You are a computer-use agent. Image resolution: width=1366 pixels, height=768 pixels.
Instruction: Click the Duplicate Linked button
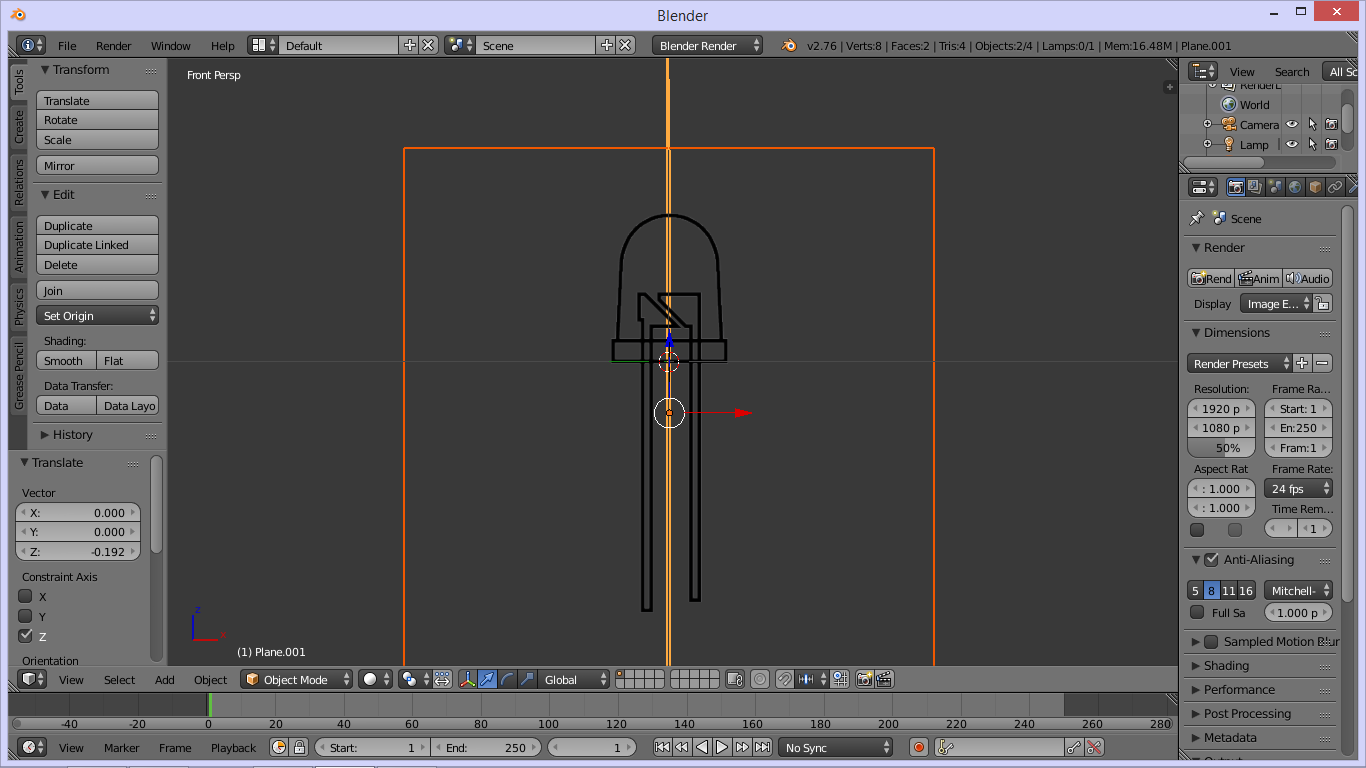tap(98, 245)
